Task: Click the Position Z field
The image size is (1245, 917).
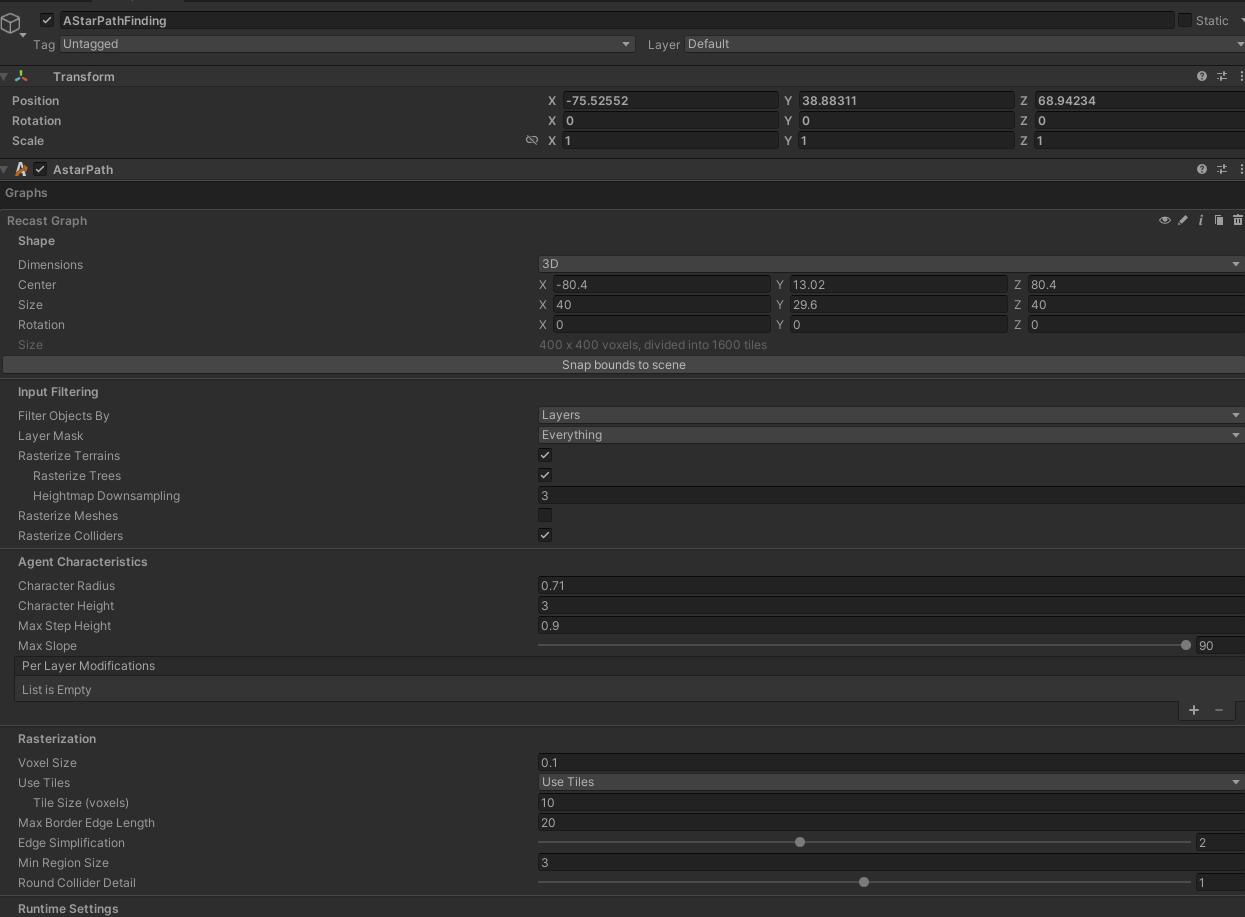Action: coord(1139,101)
